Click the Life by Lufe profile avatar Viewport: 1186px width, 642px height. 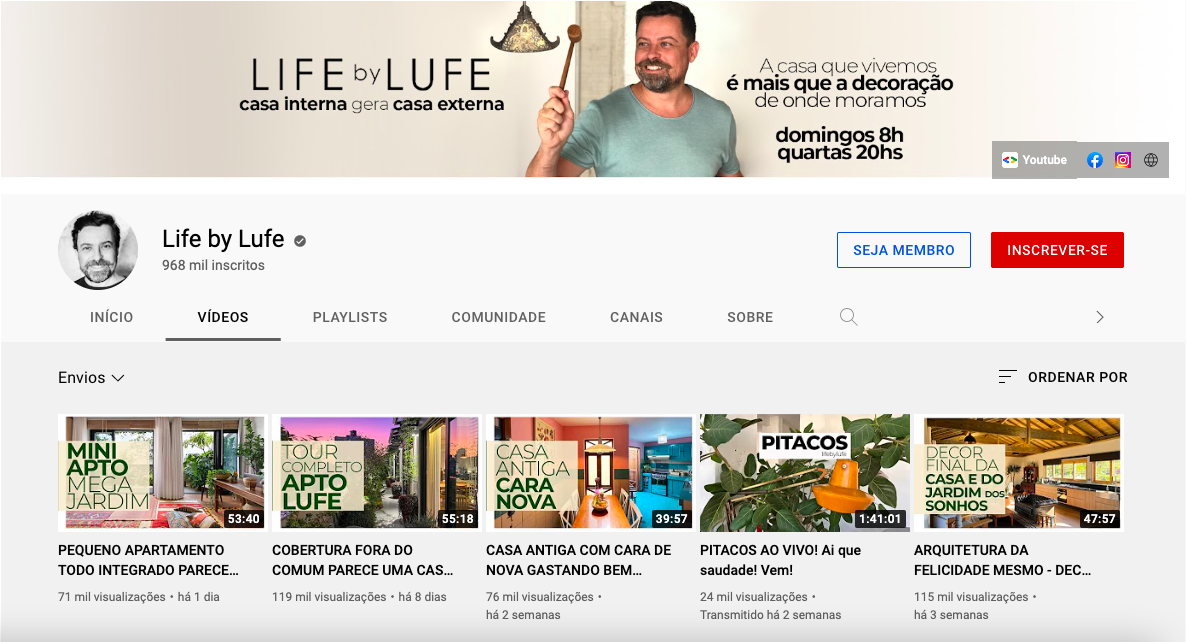click(98, 250)
